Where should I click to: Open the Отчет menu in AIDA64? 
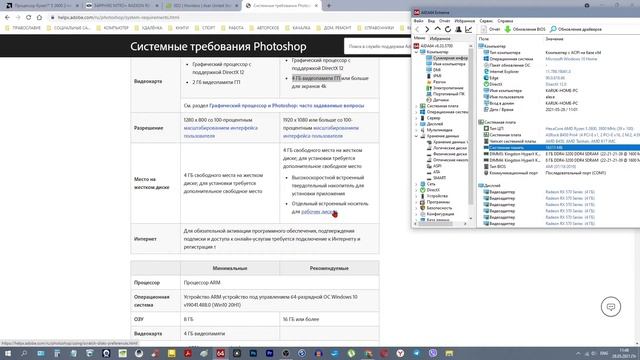(x=444, y=21)
